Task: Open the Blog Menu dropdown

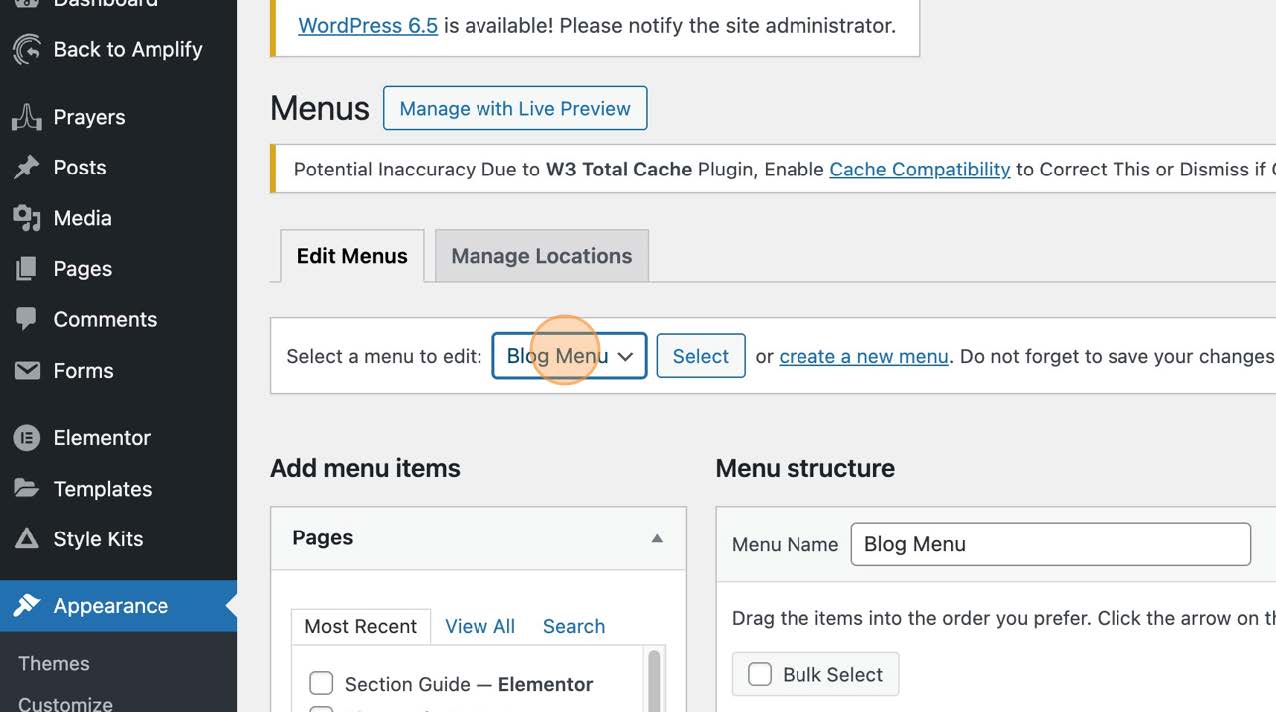Action: [x=568, y=355]
